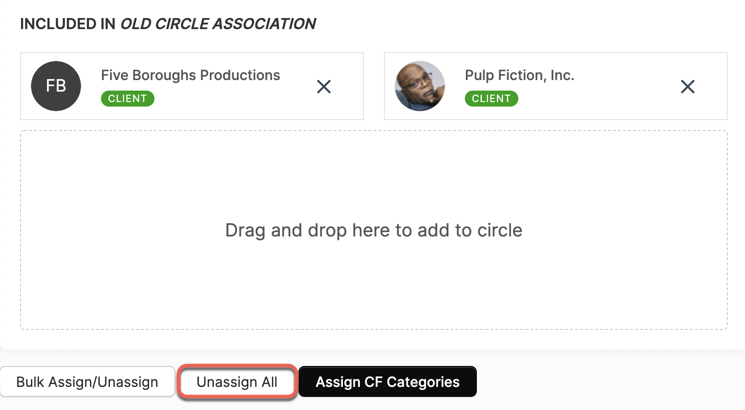Select the Five Boroughs Productions card
Screen dimensions: 745x410
pos(192,86)
